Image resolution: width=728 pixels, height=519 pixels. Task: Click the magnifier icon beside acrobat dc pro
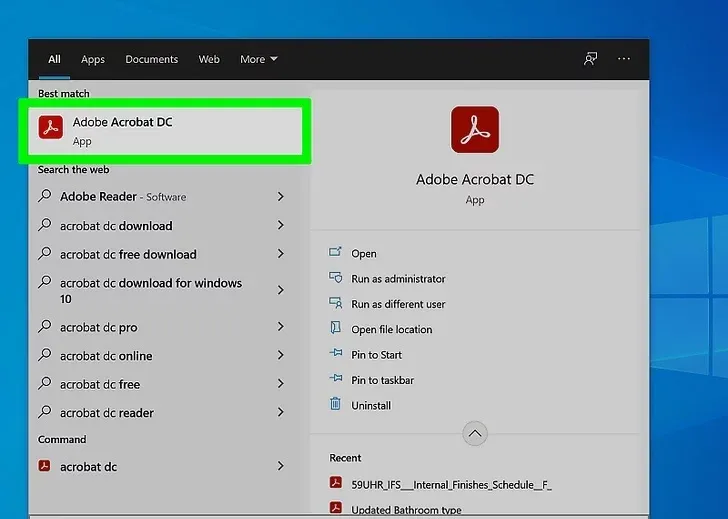pyautogui.click(x=45, y=326)
